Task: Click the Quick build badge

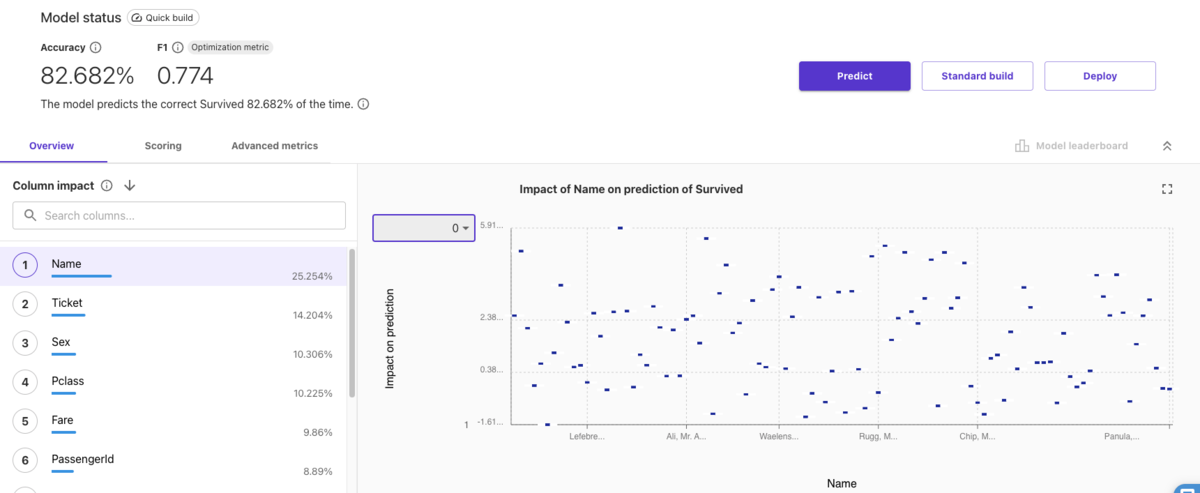Action: pyautogui.click(x=163, y=18)
